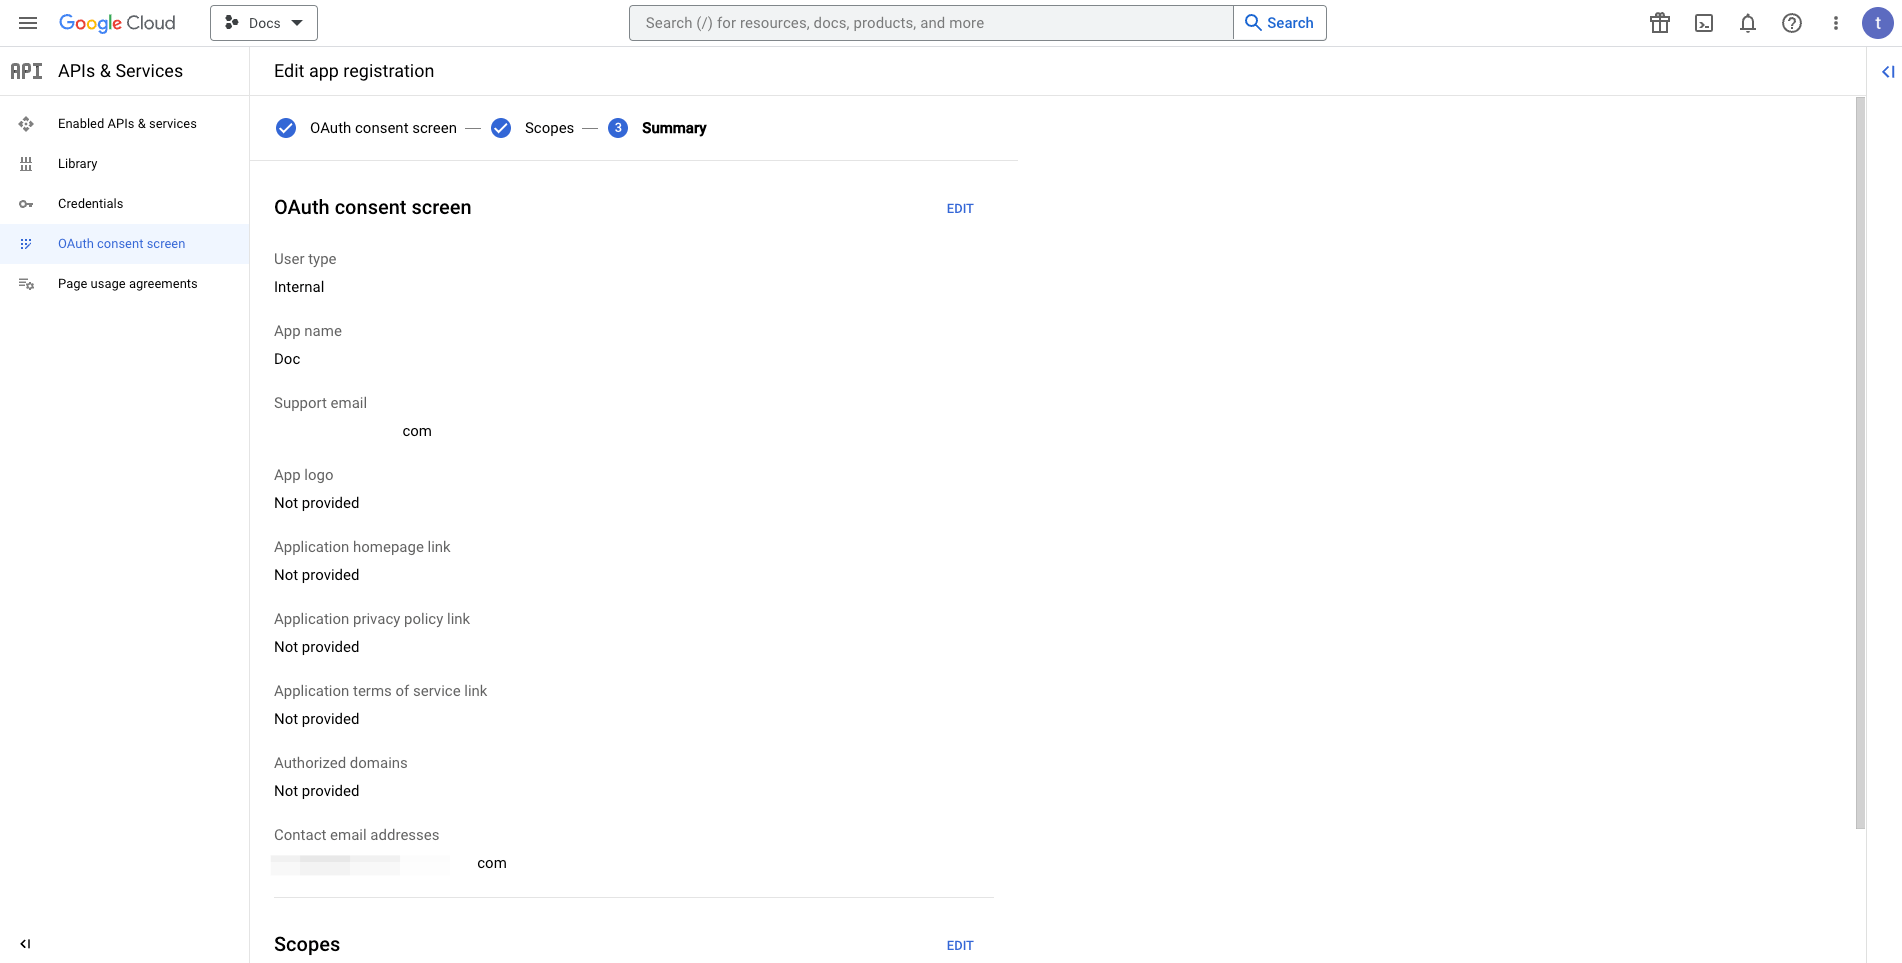Click the Page usage agreements icon
The height and width of the screenshot is (963, 1902).
point(26,284)
